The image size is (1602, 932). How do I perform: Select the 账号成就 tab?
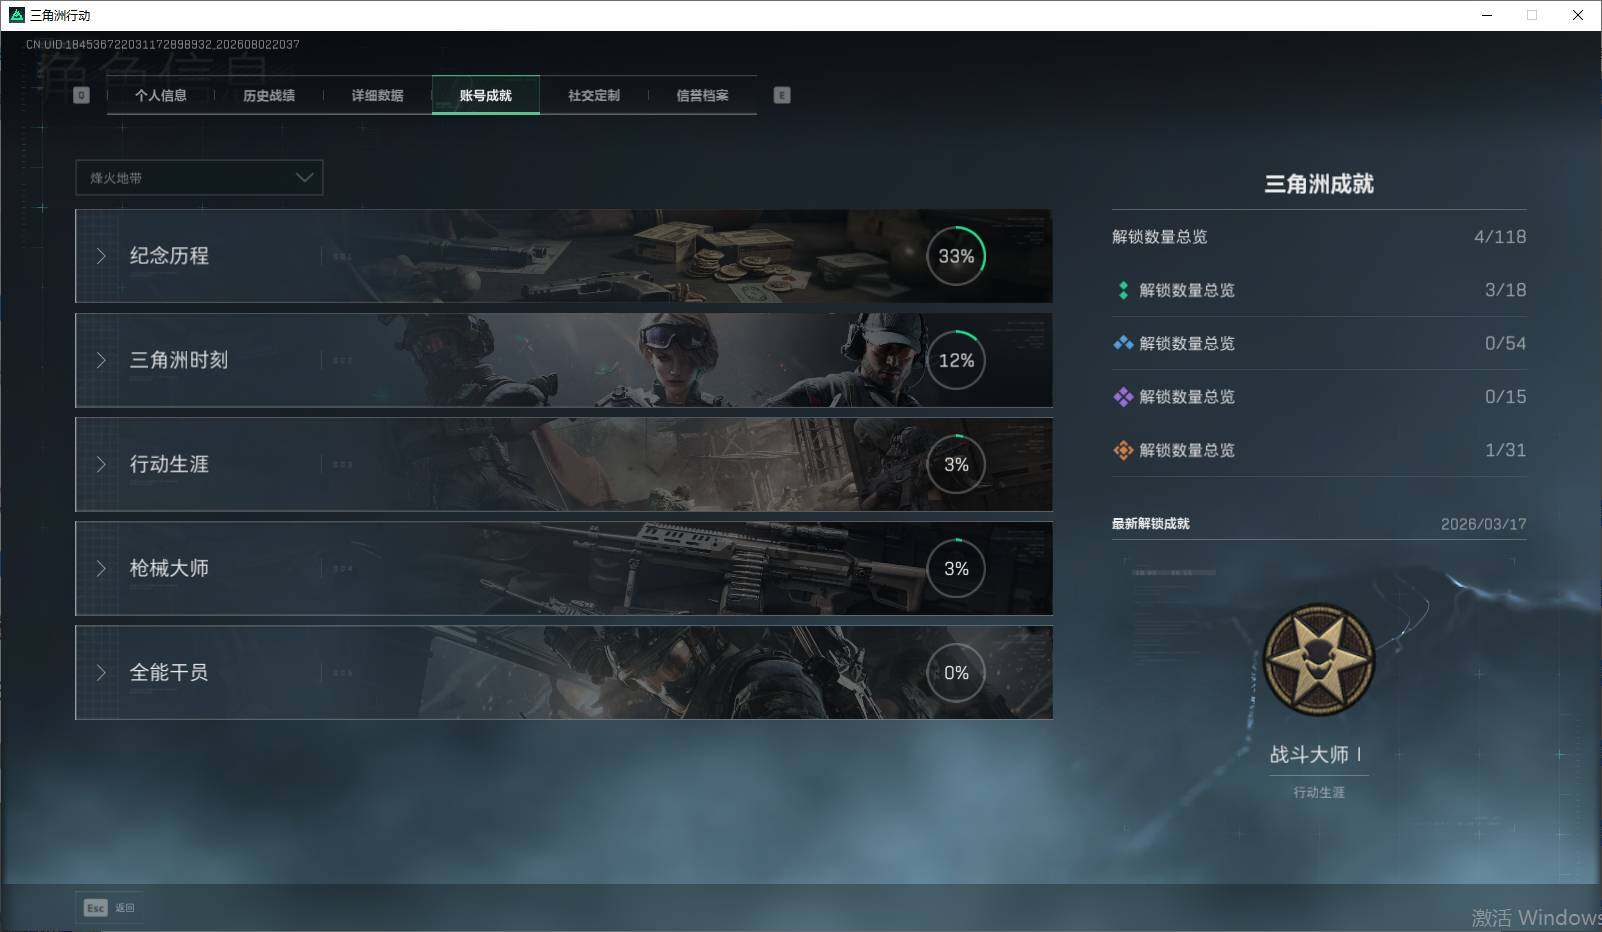[x=486, y=95]
